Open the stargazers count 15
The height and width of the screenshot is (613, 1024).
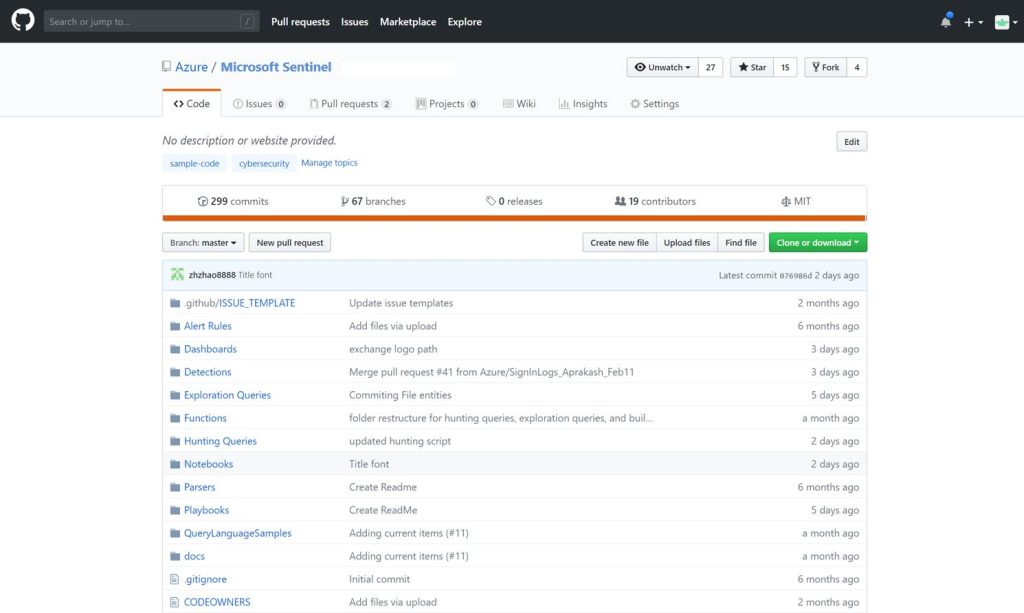tap(785, 67)
